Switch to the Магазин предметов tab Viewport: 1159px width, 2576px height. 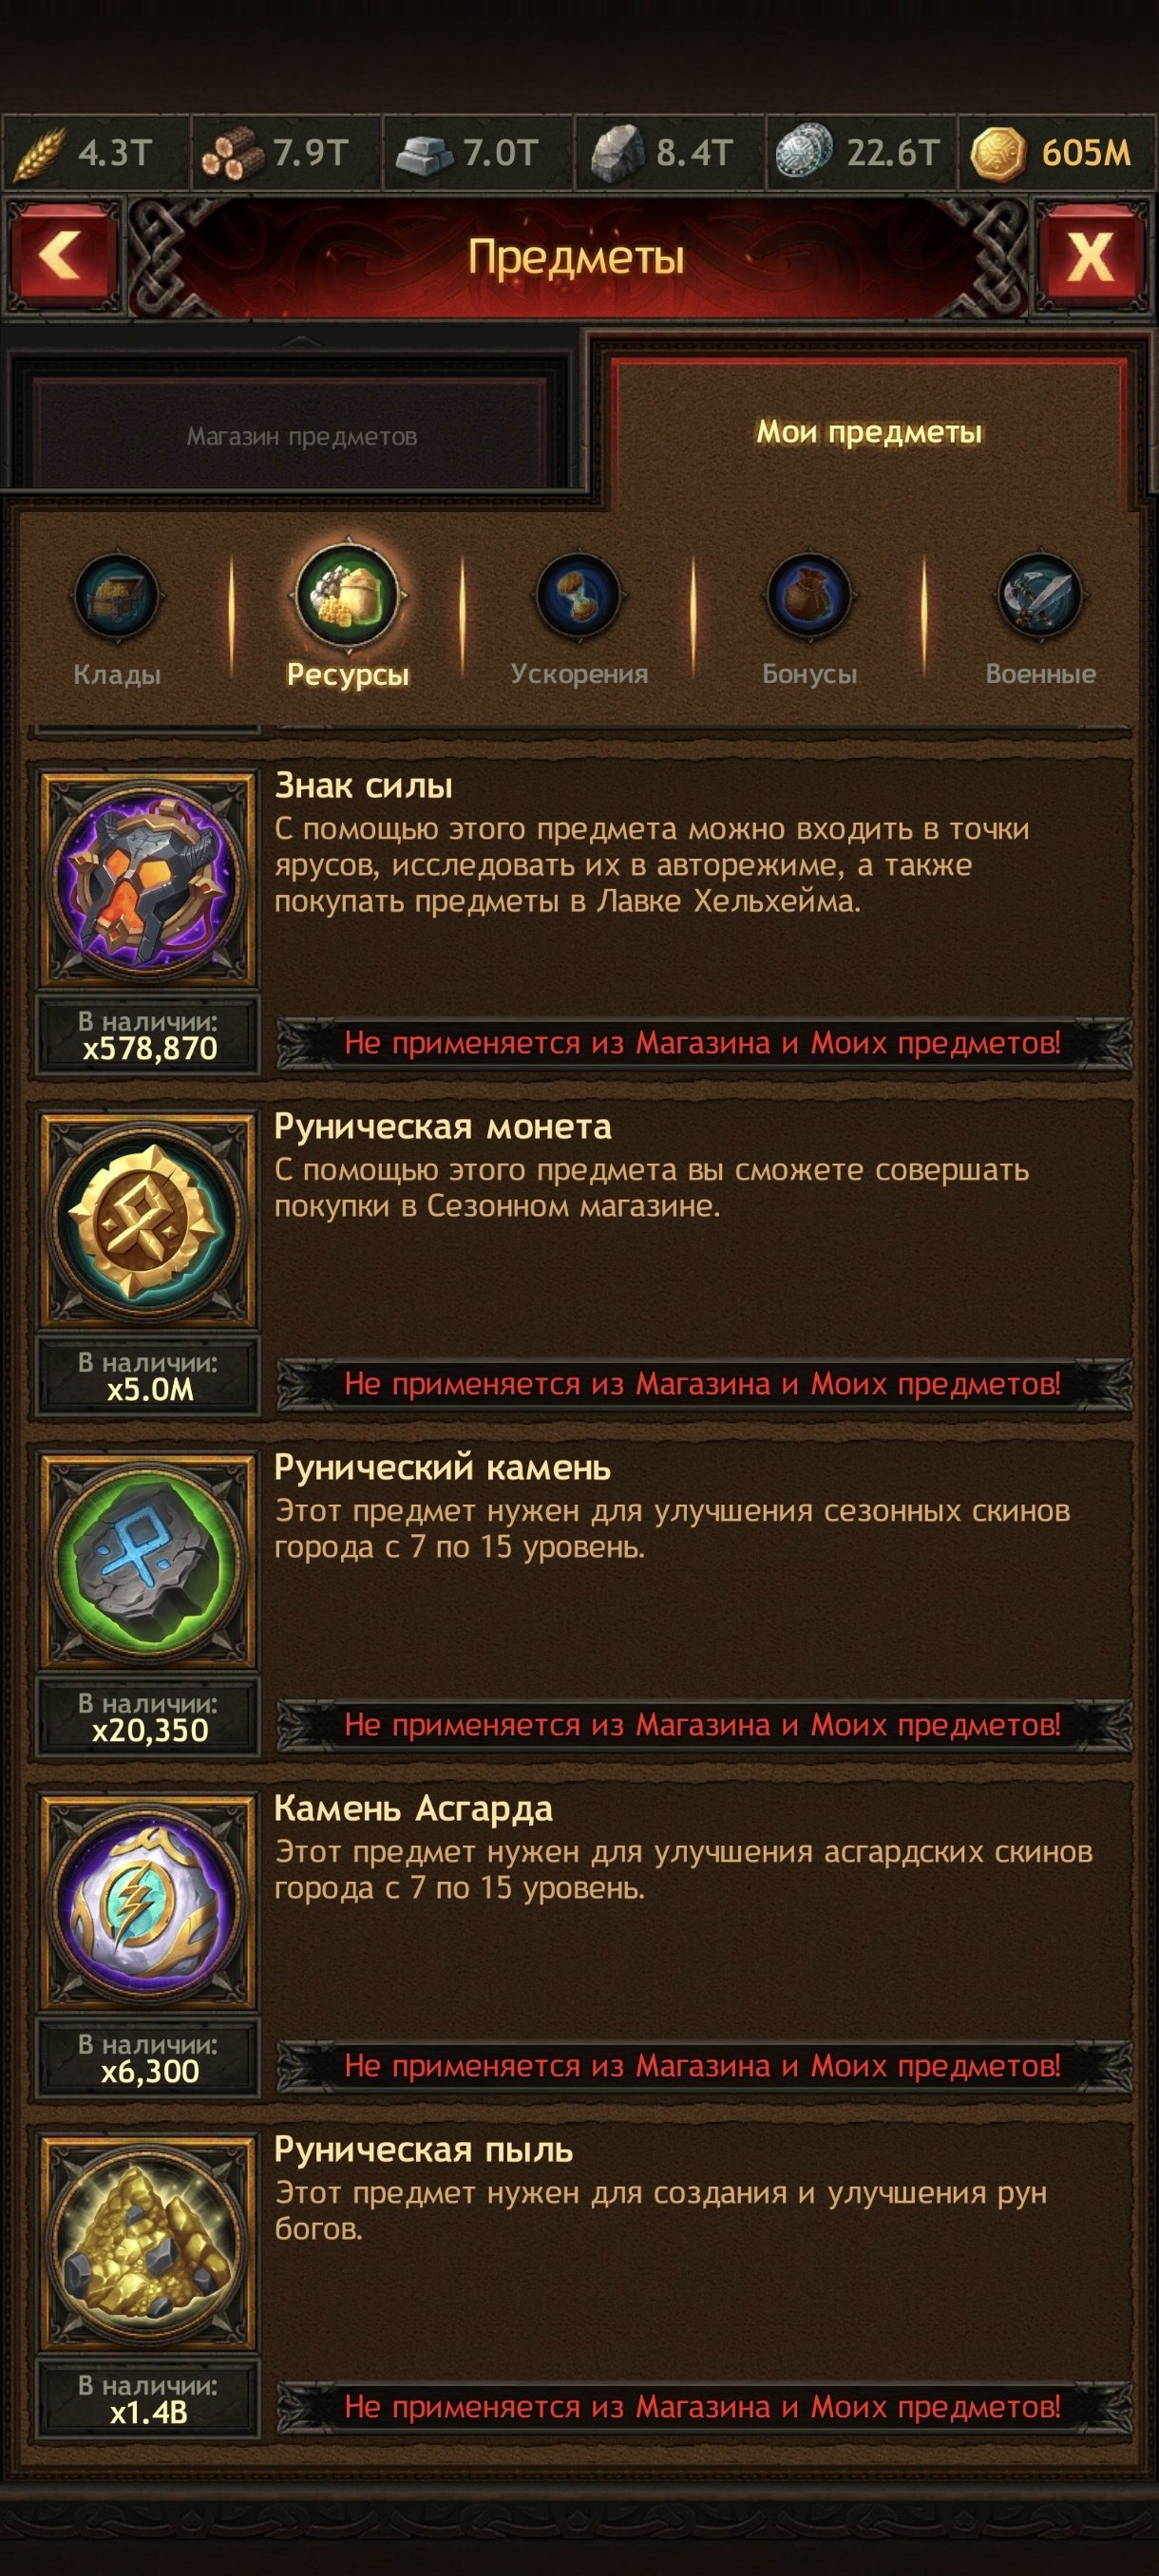[x=301, y=436]
